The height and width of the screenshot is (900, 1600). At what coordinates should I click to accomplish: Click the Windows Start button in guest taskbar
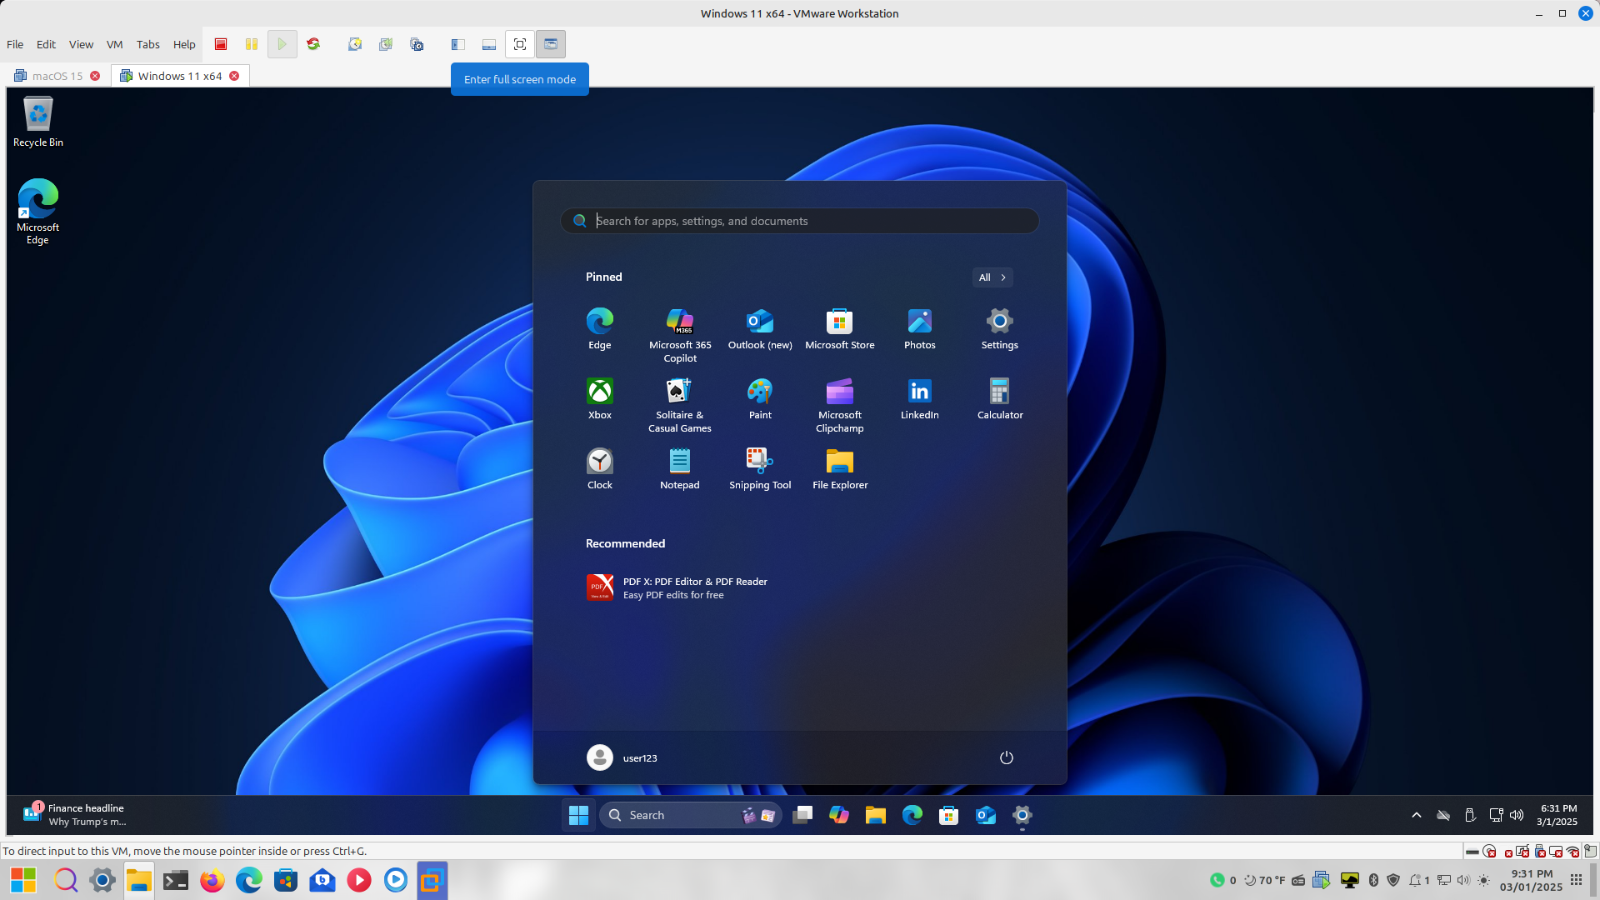click(x=579, y=815)
